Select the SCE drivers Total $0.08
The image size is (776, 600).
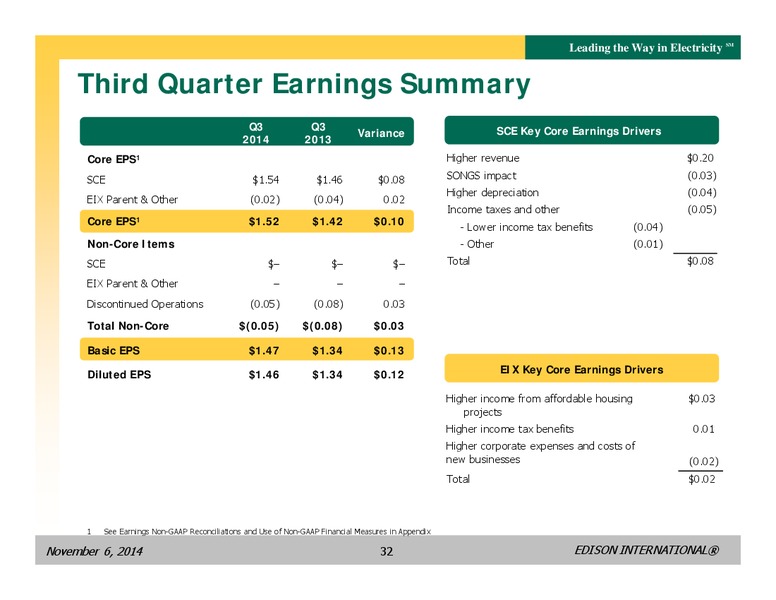click(700, 261)
